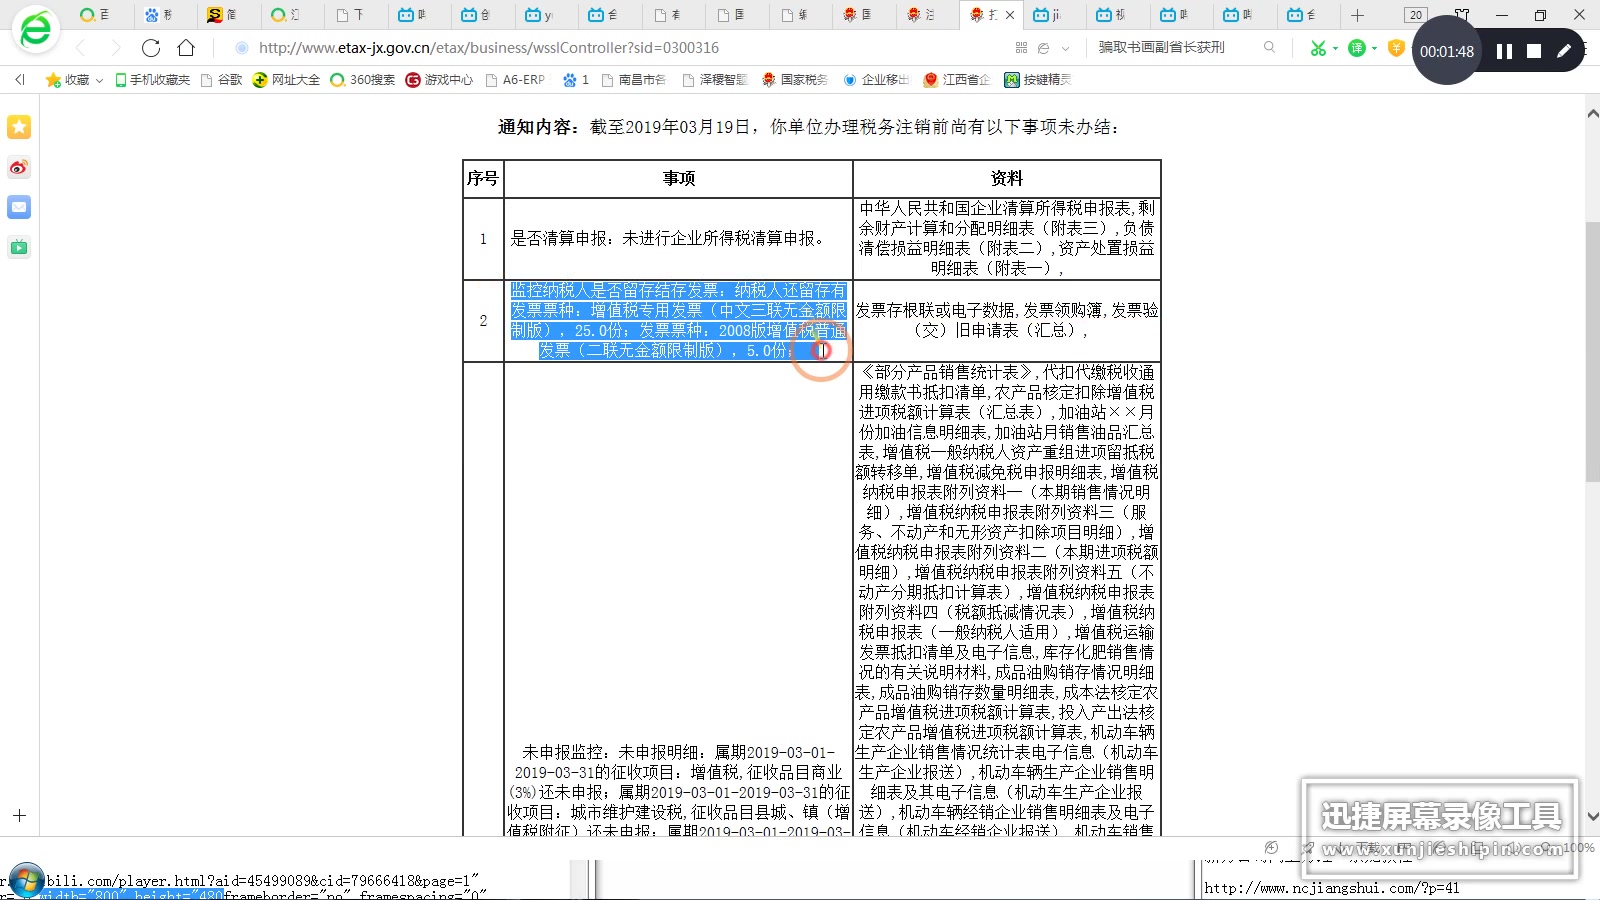Click the search magnifier icon

pos(1269,47)
